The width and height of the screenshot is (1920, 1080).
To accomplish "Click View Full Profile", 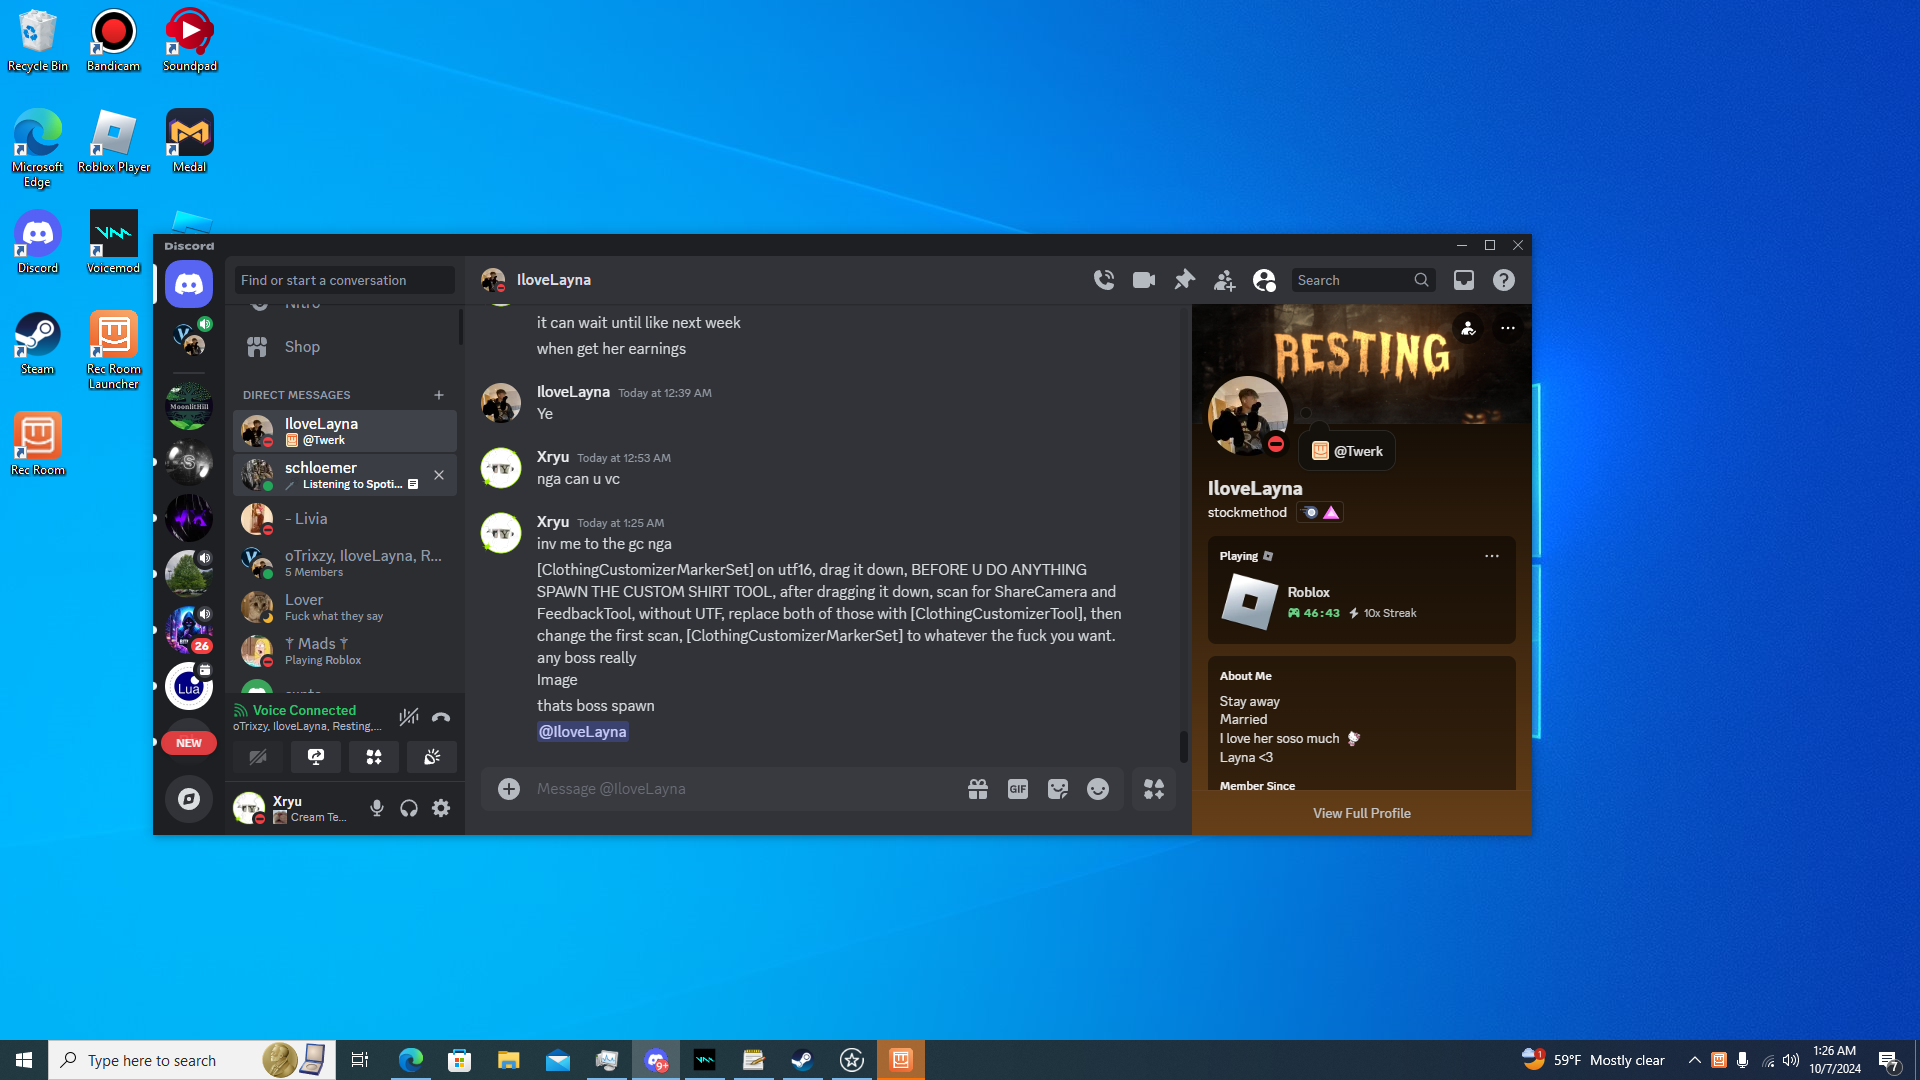I will point(1361,813).
